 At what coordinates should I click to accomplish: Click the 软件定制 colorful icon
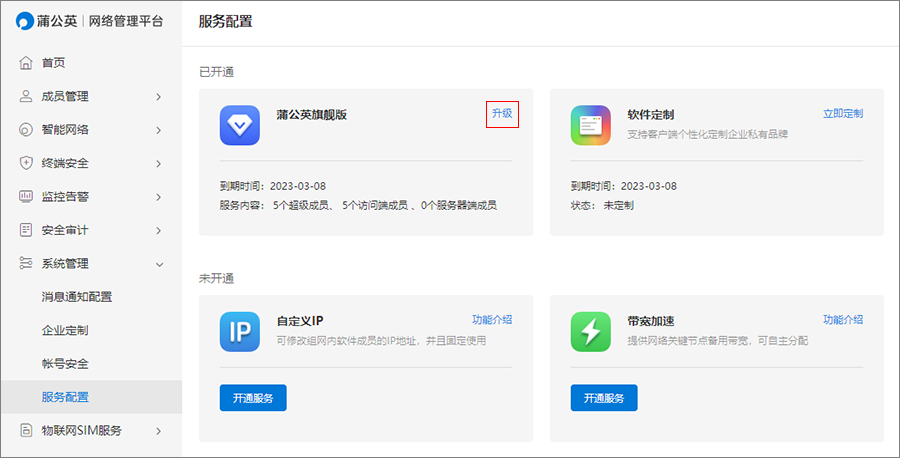(591, 125)
